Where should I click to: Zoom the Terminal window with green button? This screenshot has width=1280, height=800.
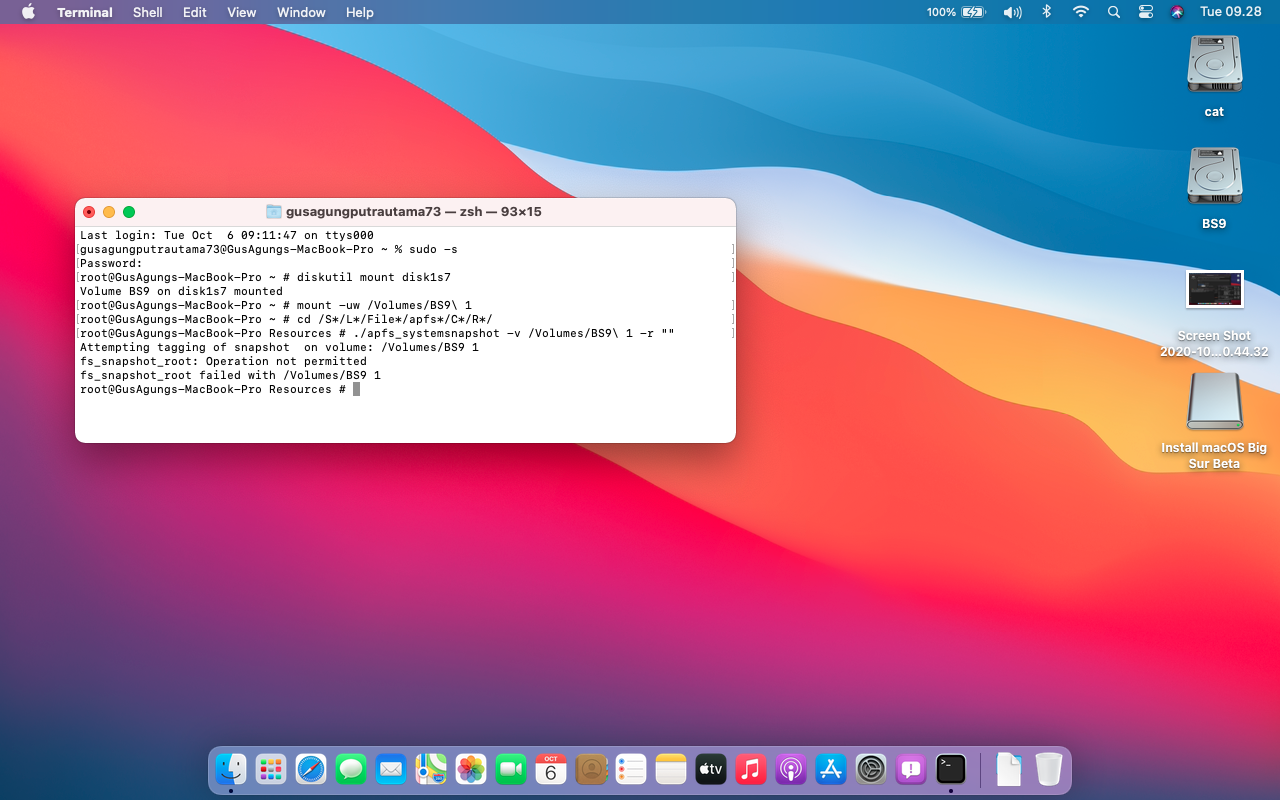pyautogui.click(x=129, y=212)
